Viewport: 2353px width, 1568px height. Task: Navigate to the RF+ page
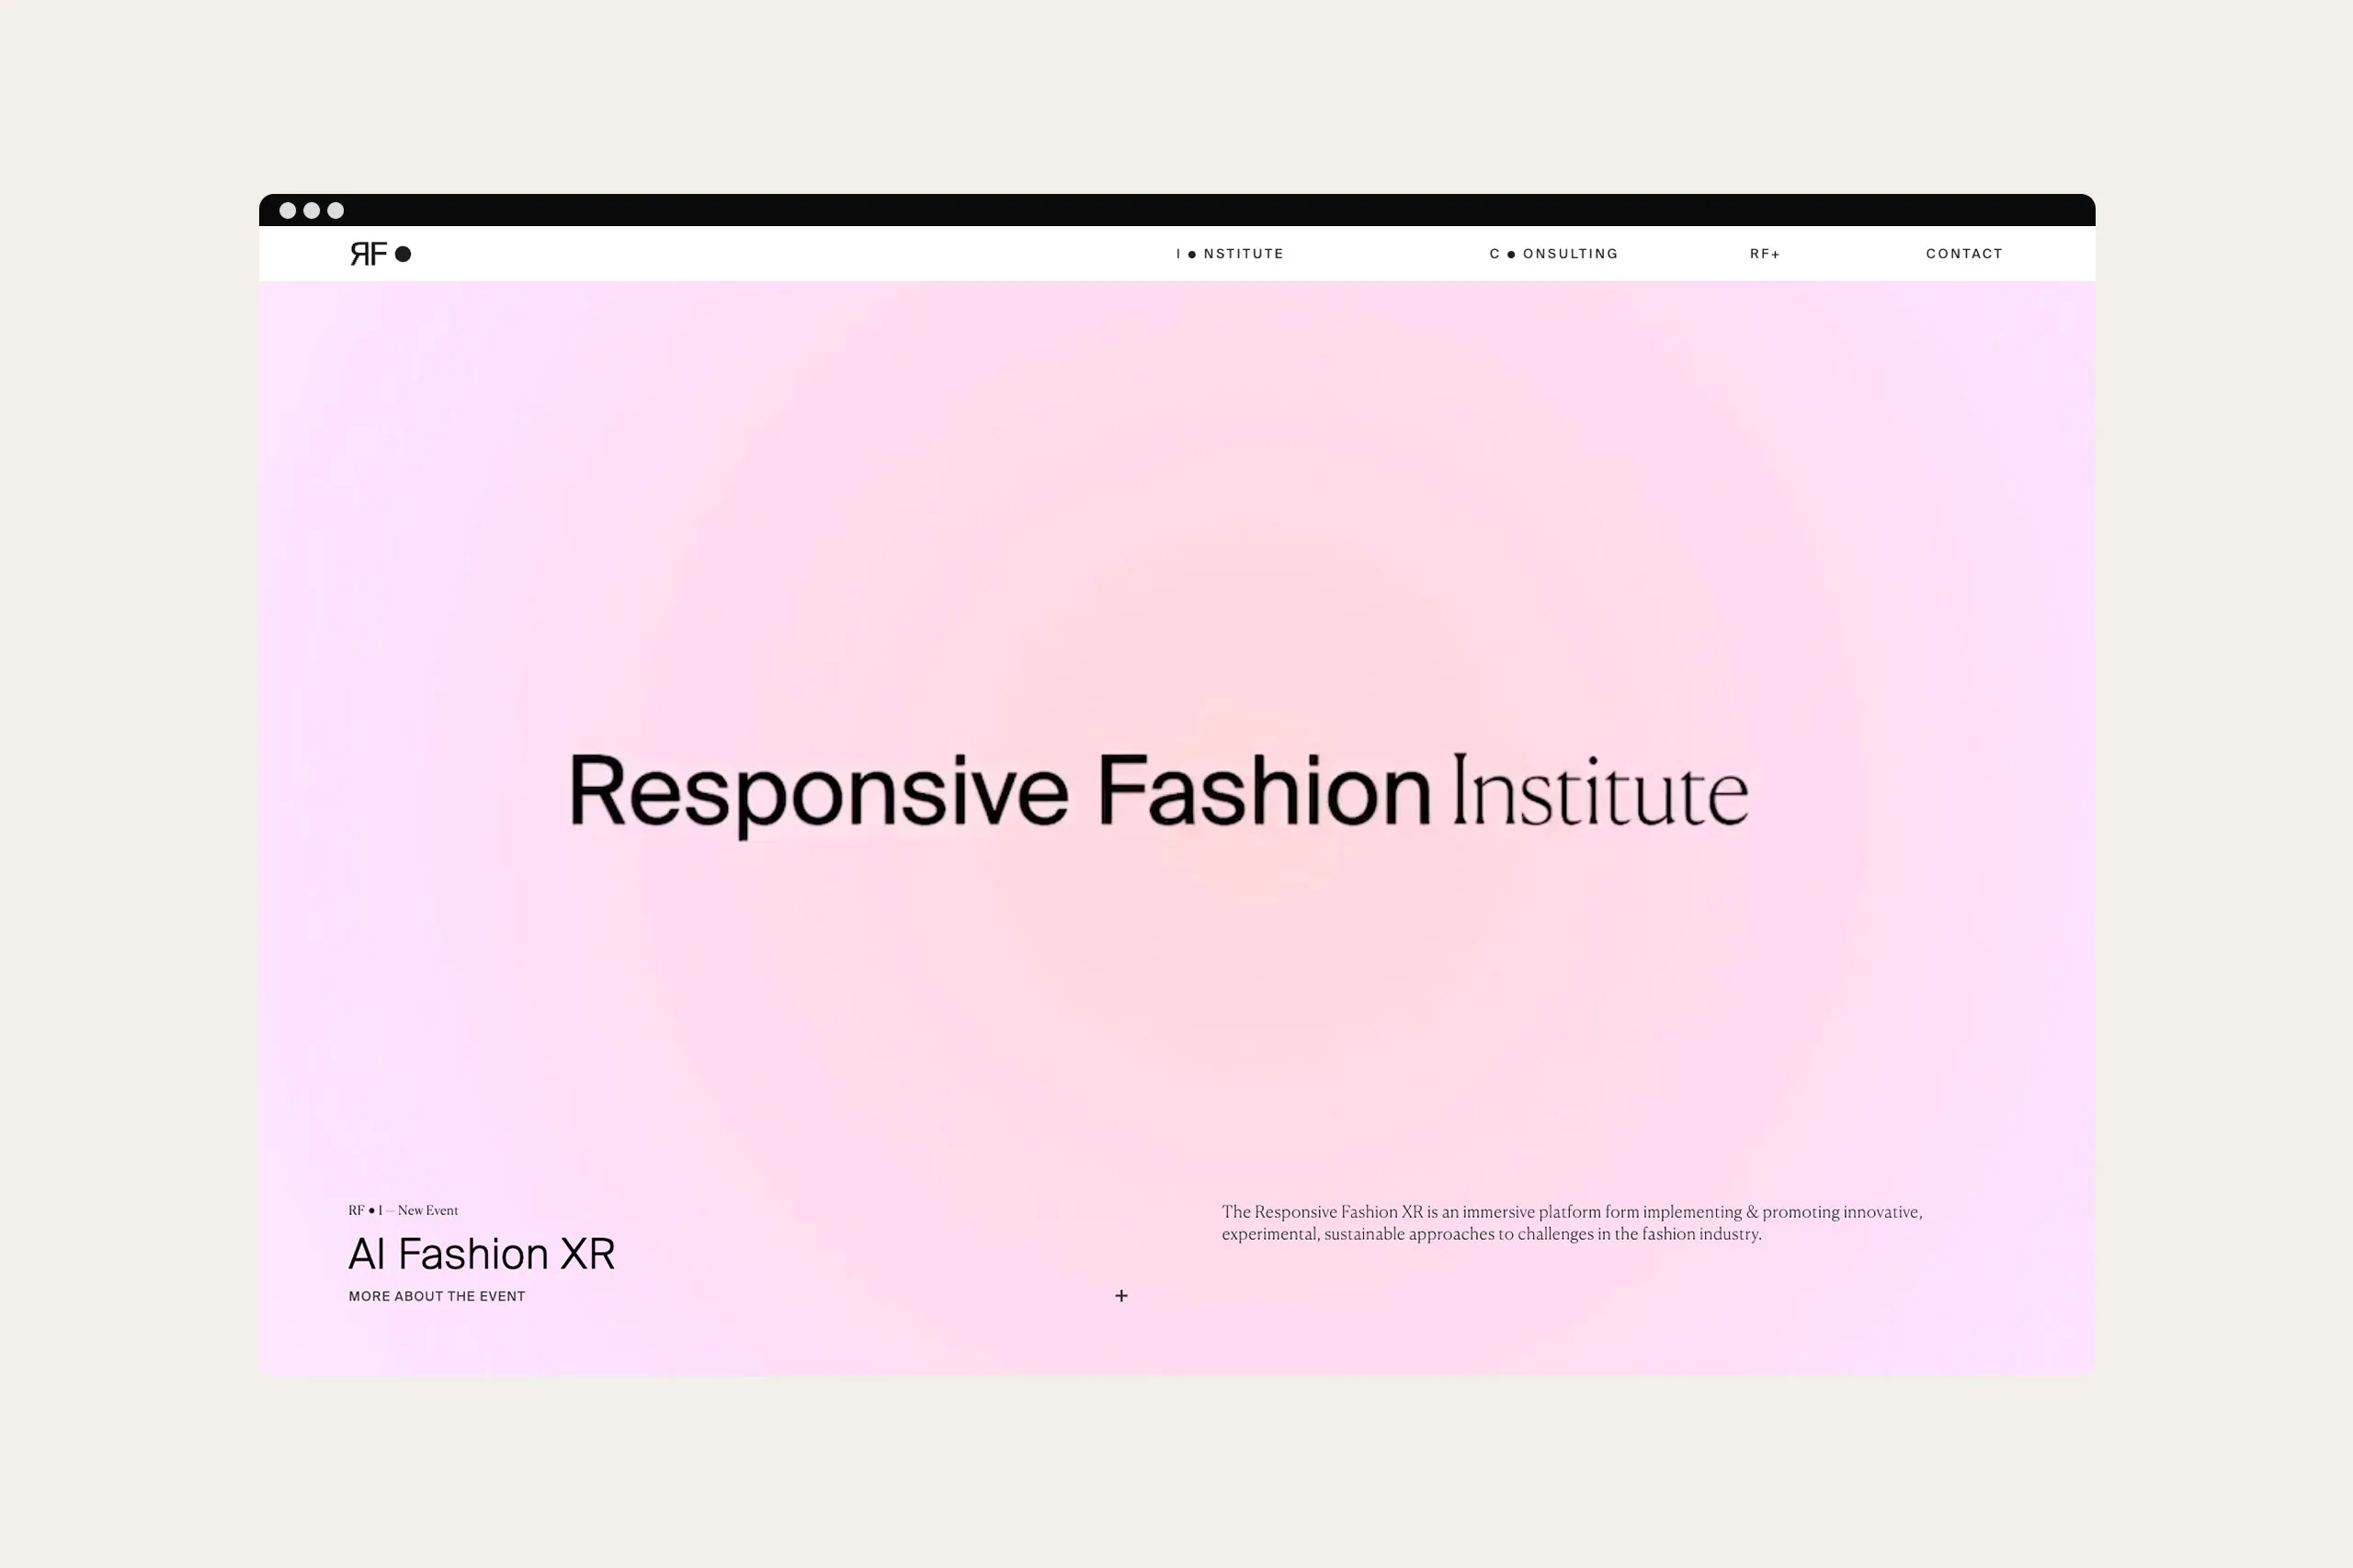tap(1764, 253)
